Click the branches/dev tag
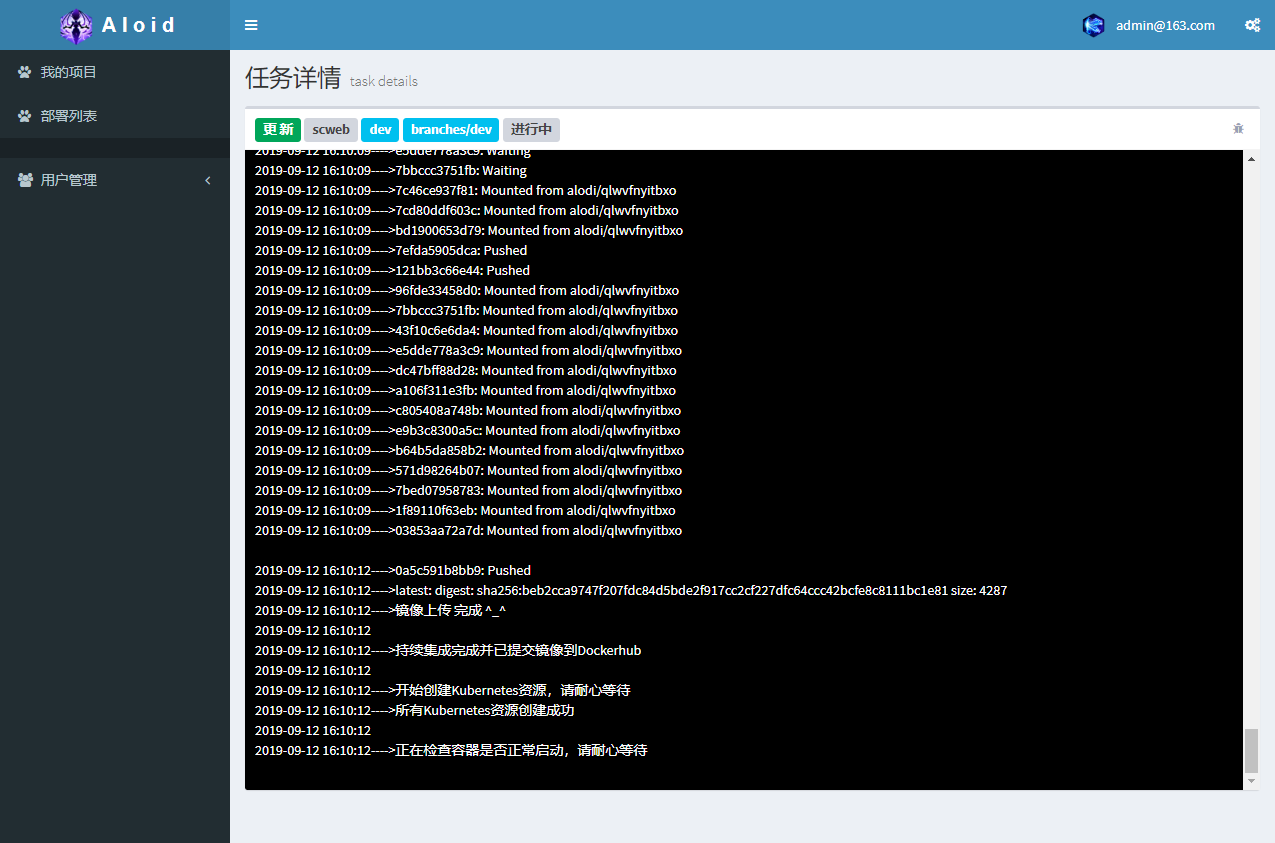Screen dimensions: 1275x843 point(451,130)
